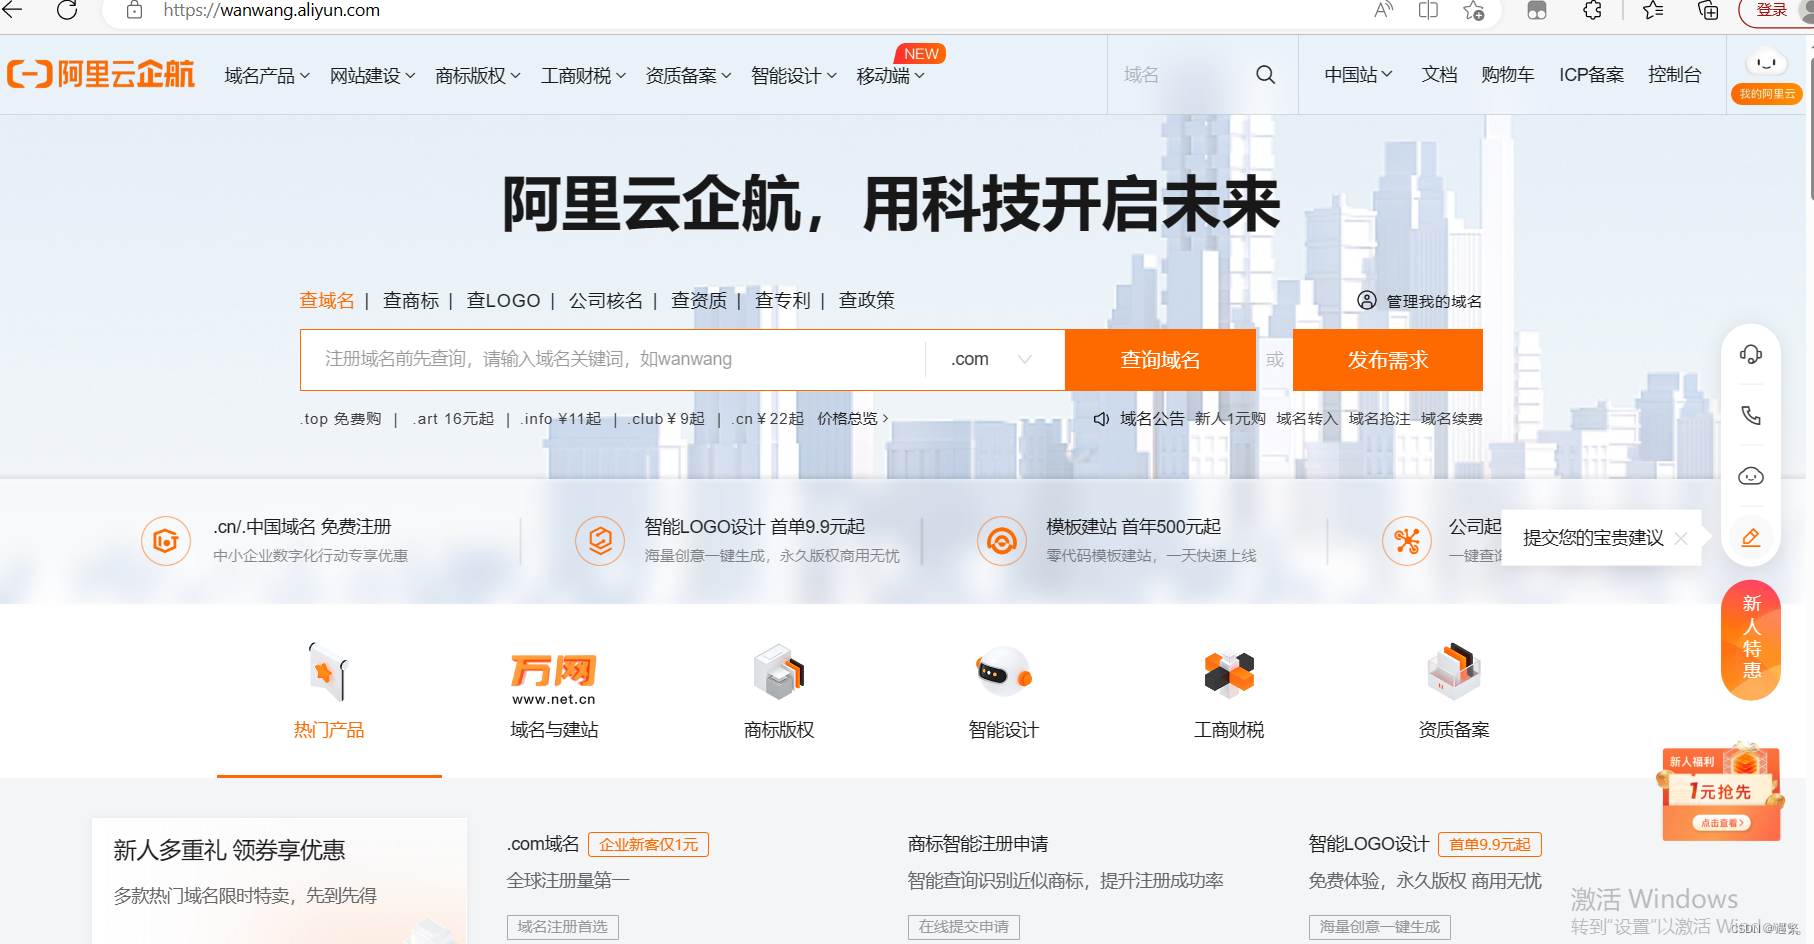
Task: Select the 查政策 search tab
Action: 867,300
